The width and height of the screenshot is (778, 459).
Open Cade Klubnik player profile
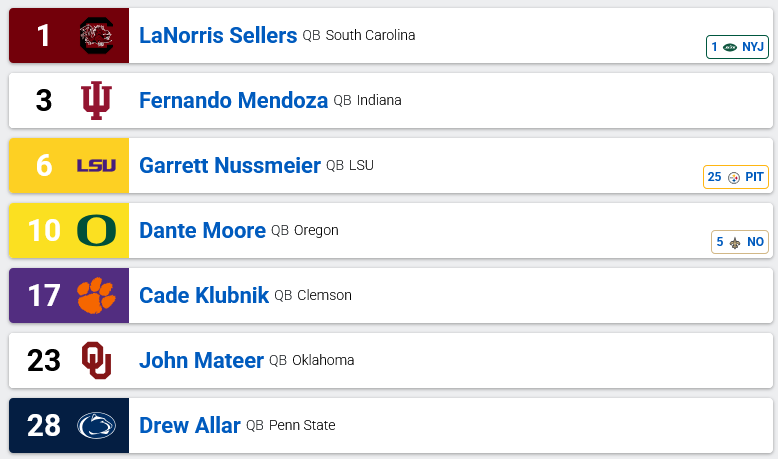pos(203,296)
